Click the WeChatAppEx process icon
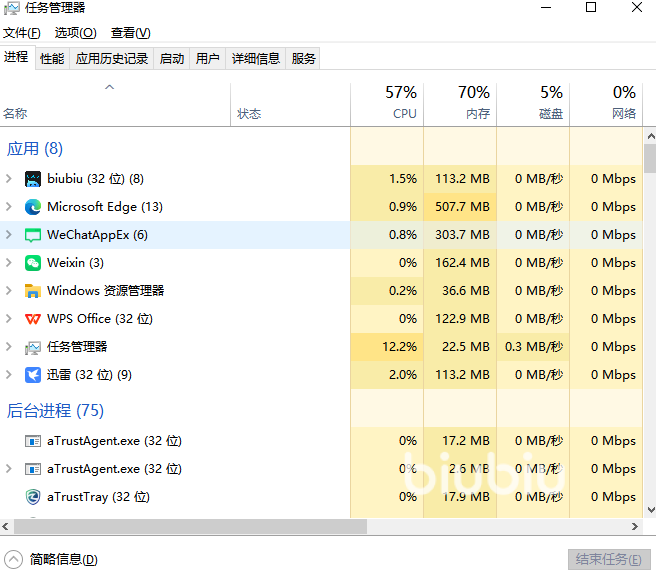This screenshot has height=573, width=656. pyautogui.click(x=33, y=235)
